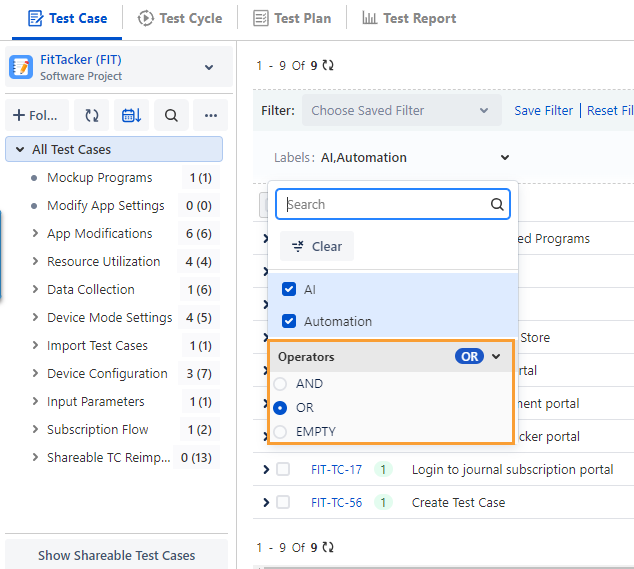This screenshot has width=634, height=569.
Task: Expand the Resource Utilization folder
Action: pyautogui.click(x=35, y=261)
